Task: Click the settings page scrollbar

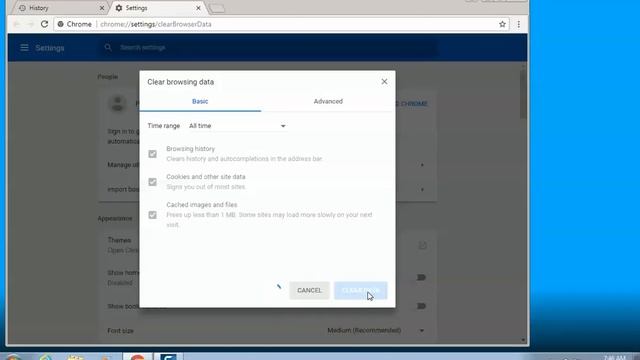Action: tap(523, 95)
